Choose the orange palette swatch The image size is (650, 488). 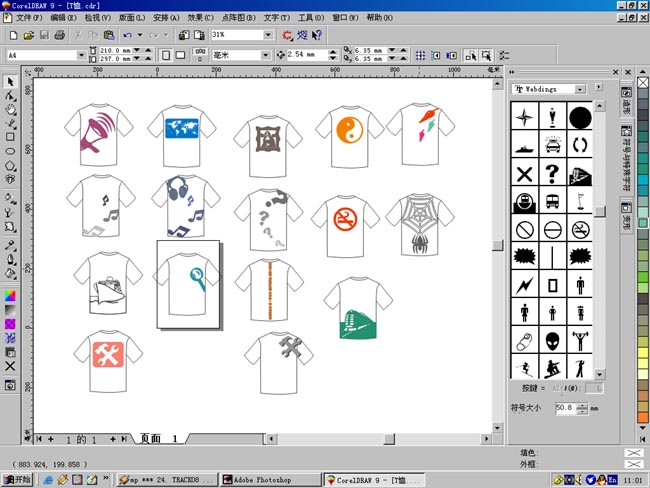(643, 417)
